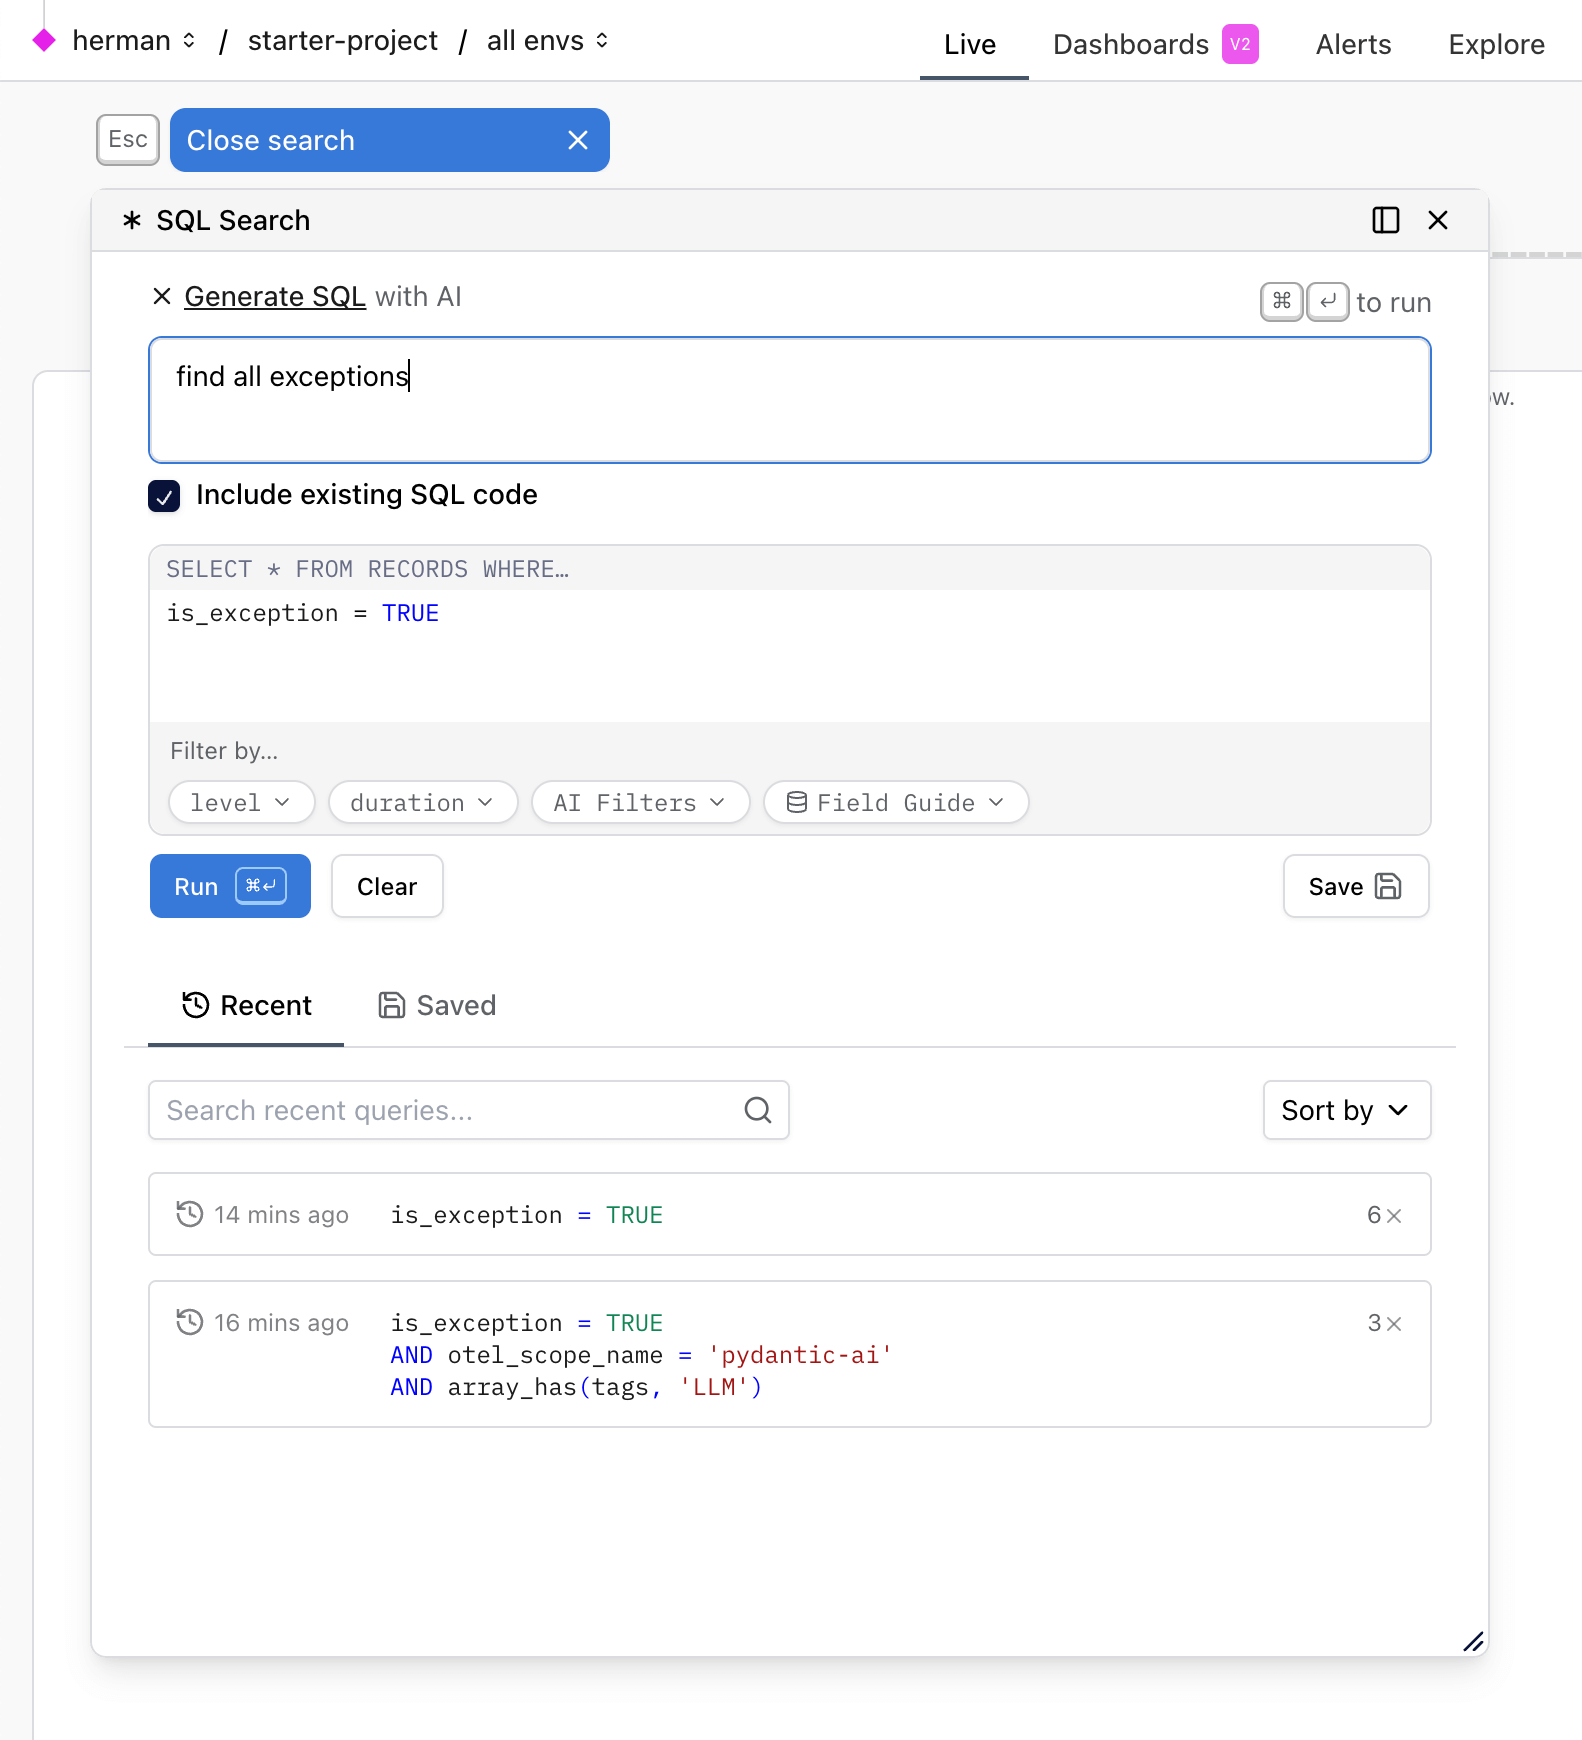Run the SQL query

[x=230, y=886]
